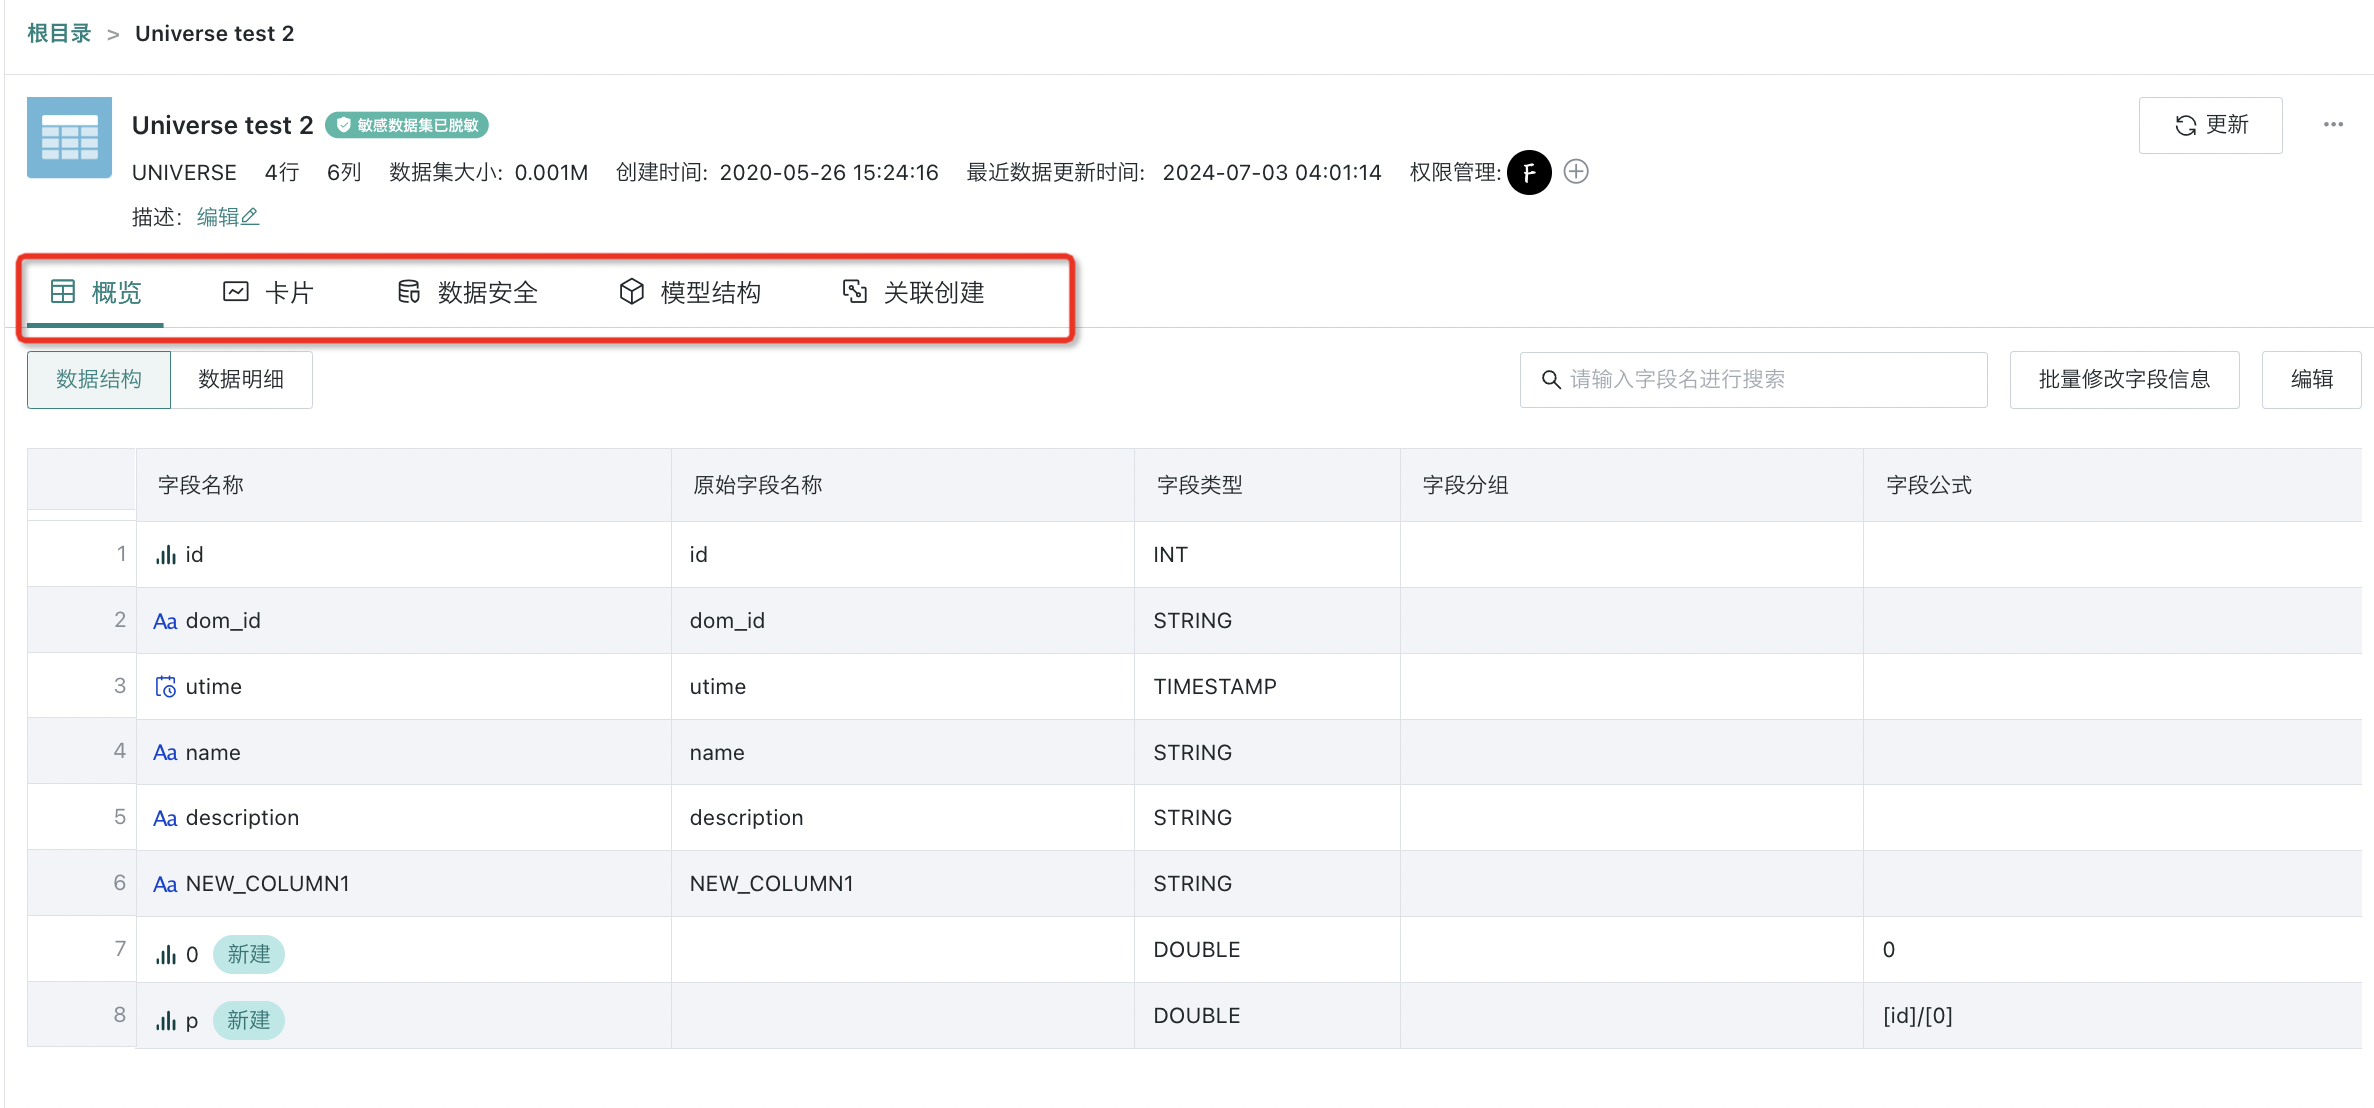This screenshot has width=2374, height=1108.
Task: Click the TIMESTAMP type cell
Action: coord(1267,686)
